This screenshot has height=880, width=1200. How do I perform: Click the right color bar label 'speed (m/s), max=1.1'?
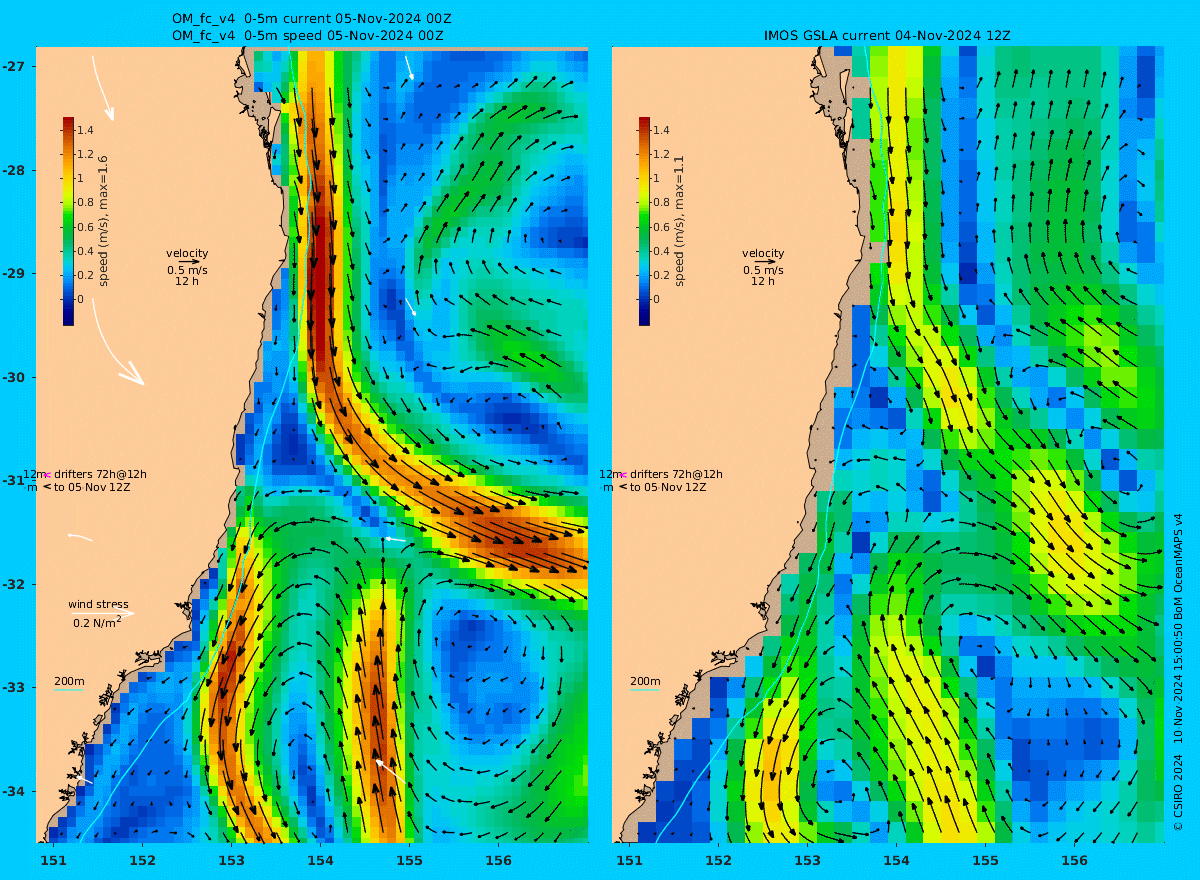pos(679,220)
